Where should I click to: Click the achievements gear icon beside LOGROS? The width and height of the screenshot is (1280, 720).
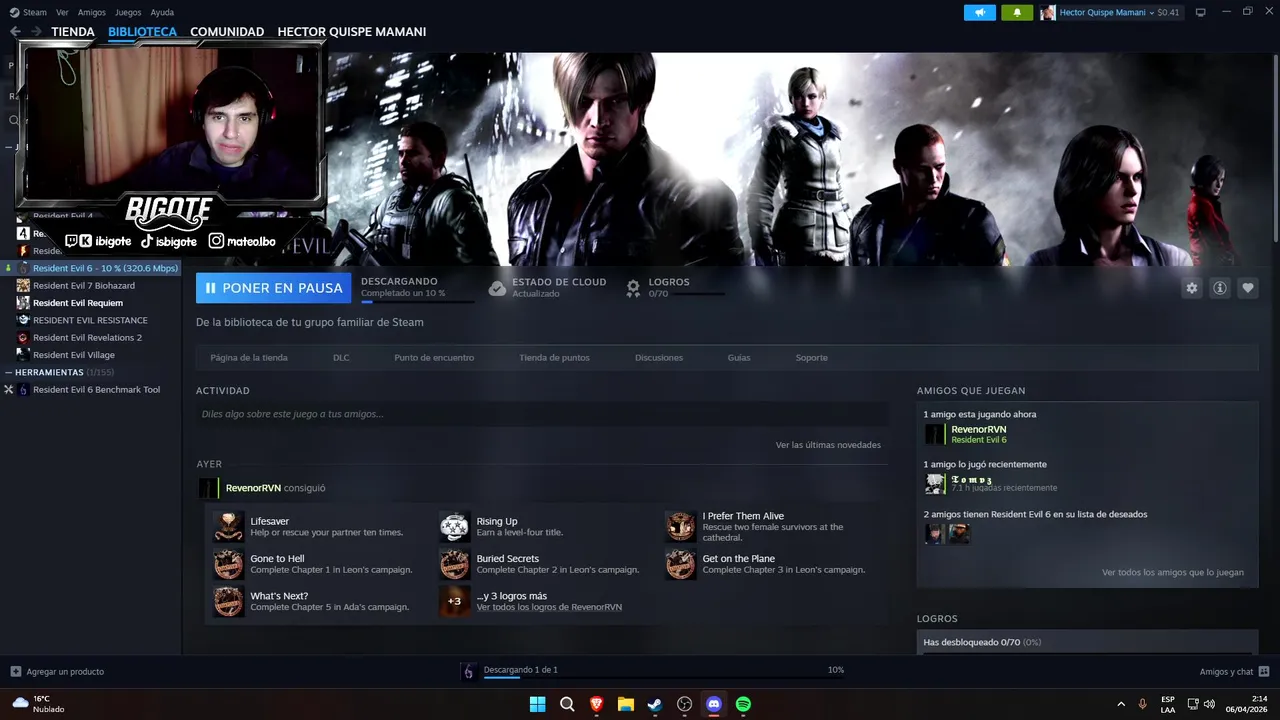pyautogui.click(x=633, y=288)
